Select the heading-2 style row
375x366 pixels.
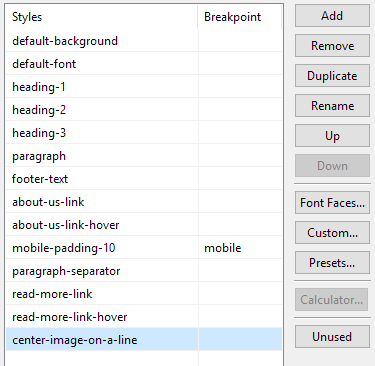pos(144,110)
